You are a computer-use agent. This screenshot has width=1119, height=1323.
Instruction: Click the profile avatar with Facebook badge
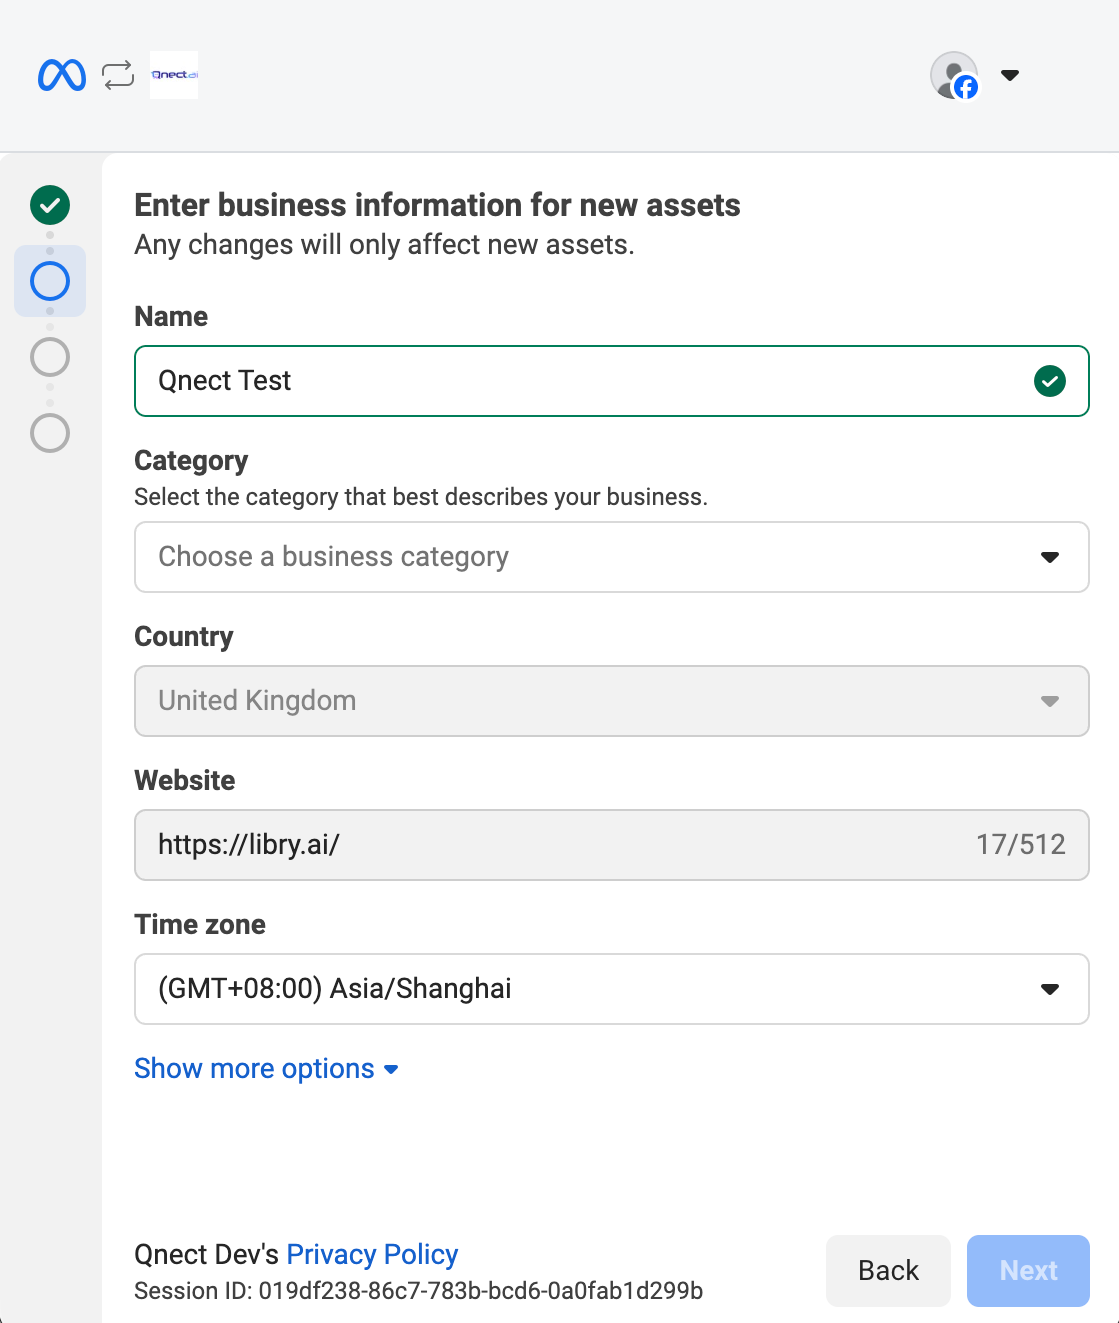pyautogui.click(x=954, y=75)
